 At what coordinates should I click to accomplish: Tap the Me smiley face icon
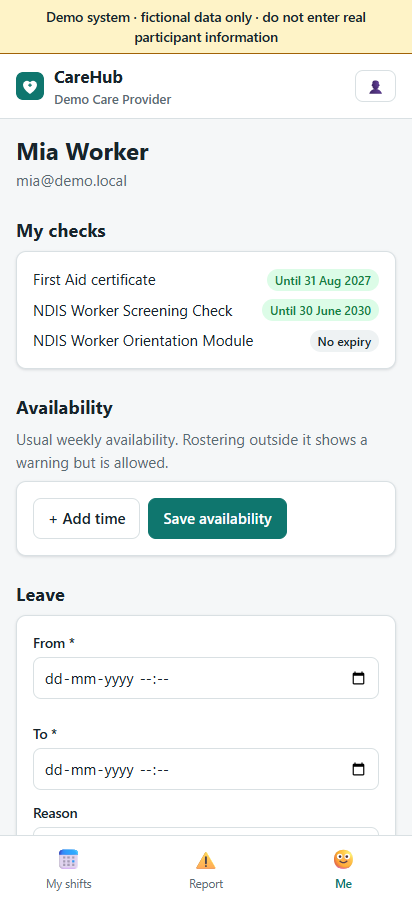[x=343, y=860]
